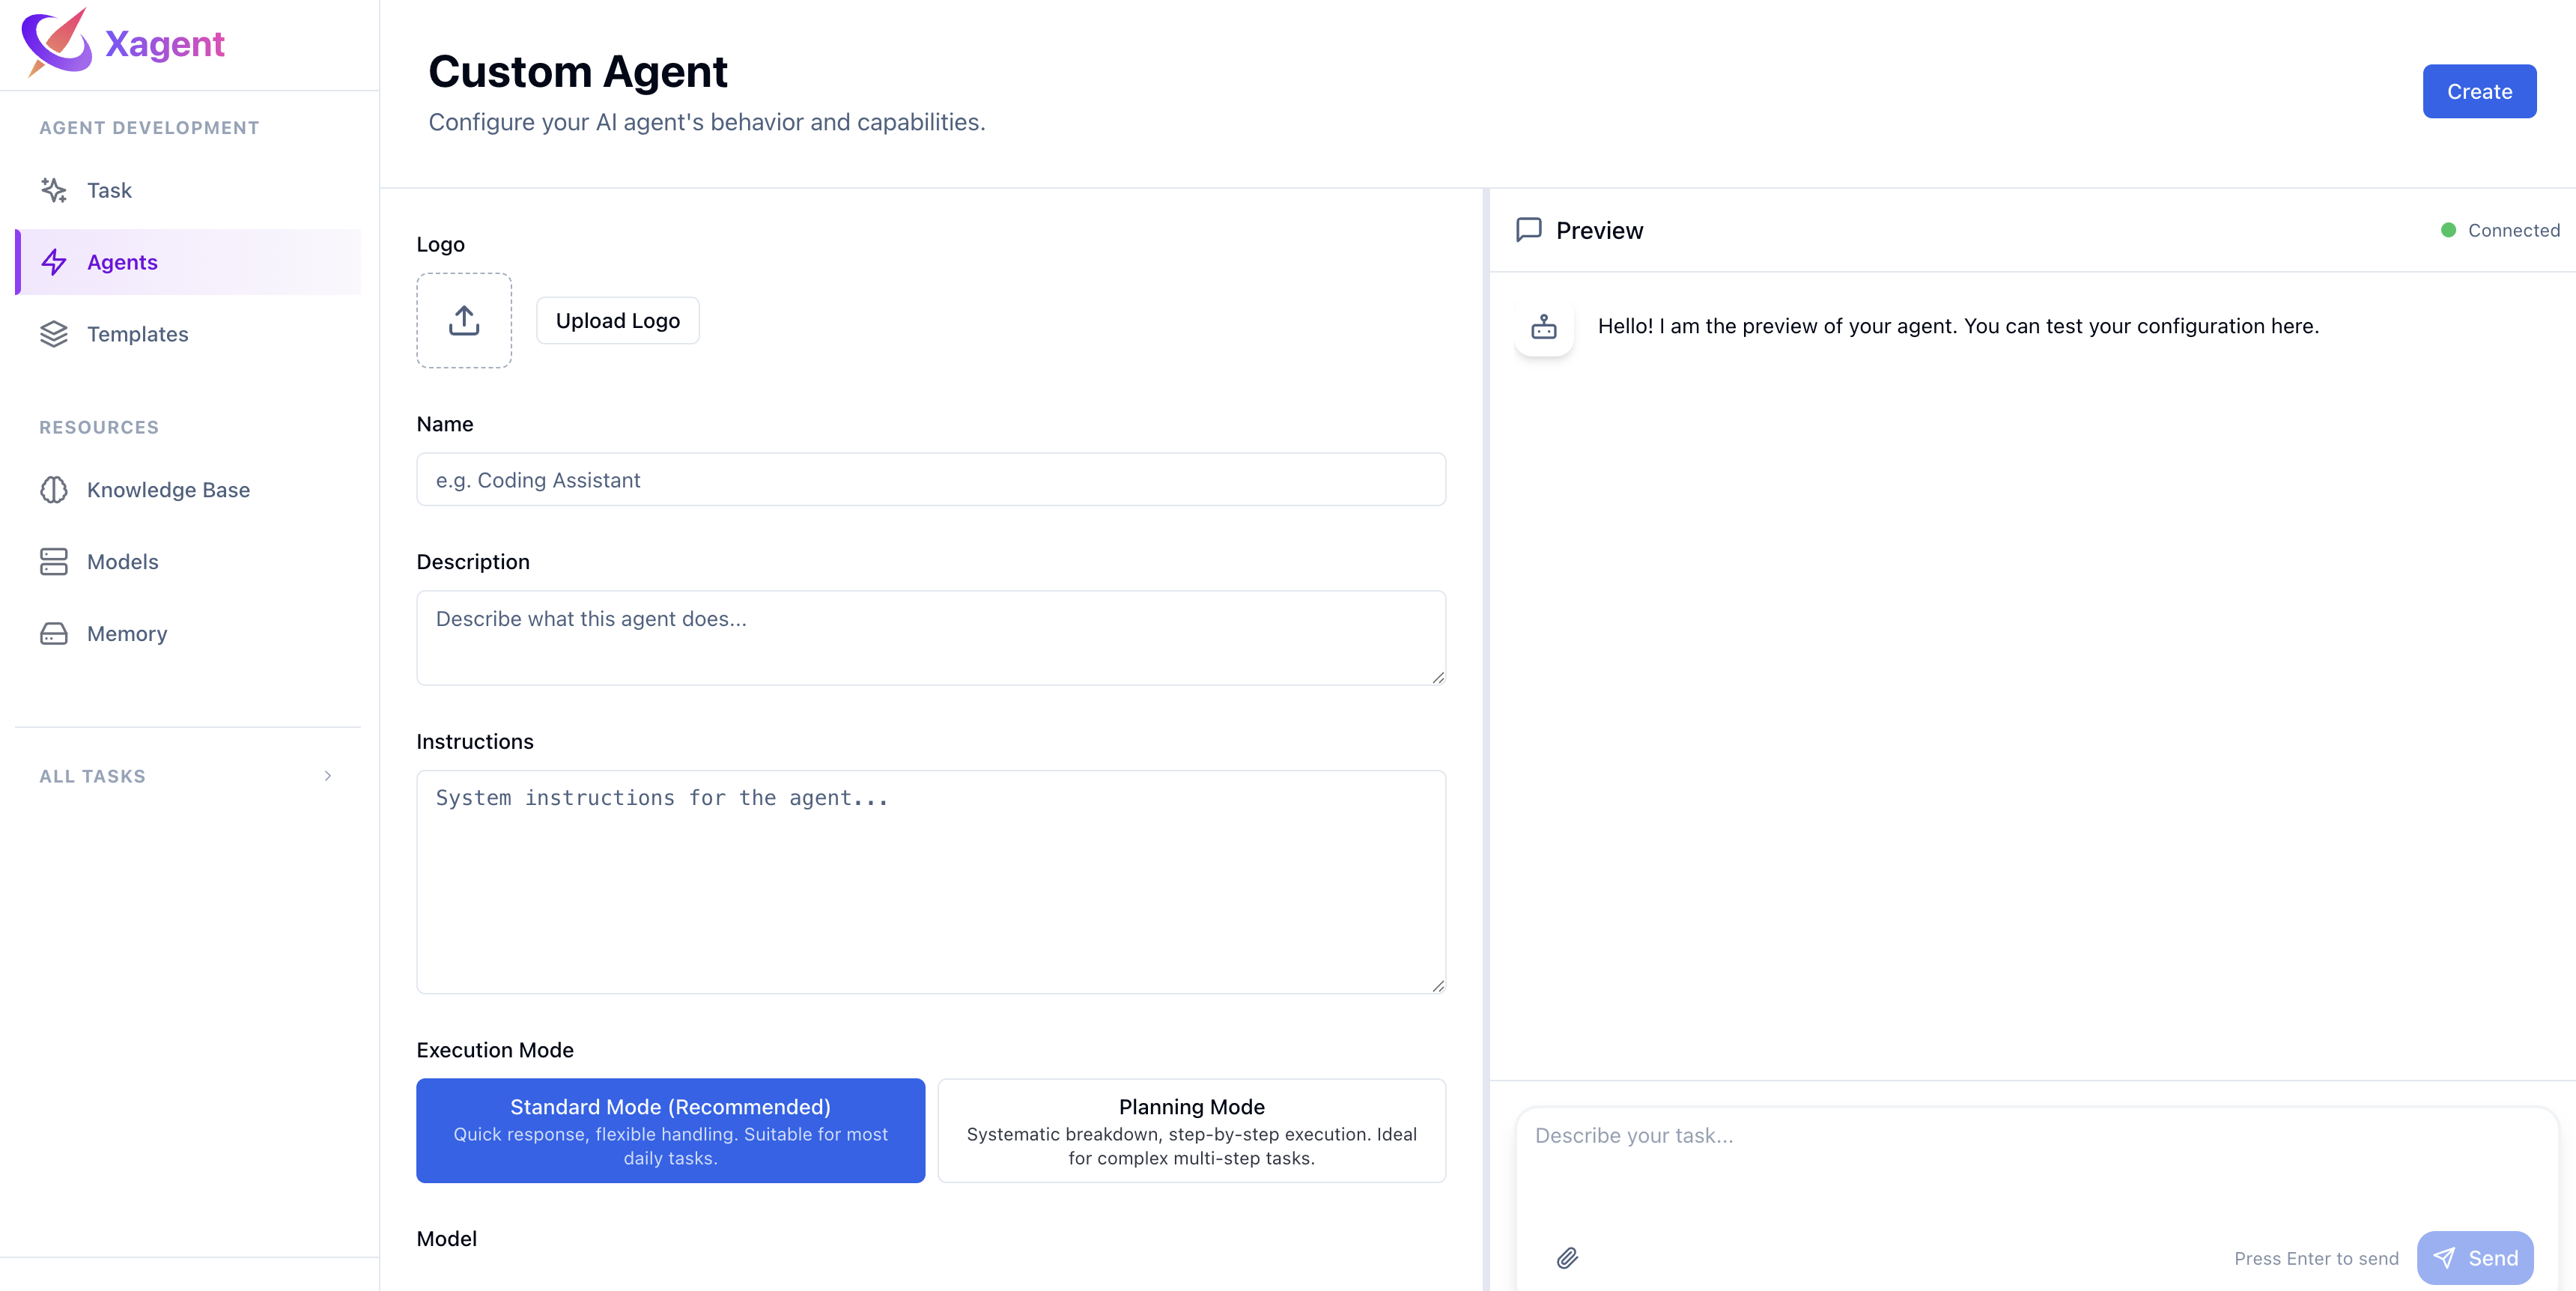Switch to Planning Mode execution option
2576x1291 pixels.
1191,1130
